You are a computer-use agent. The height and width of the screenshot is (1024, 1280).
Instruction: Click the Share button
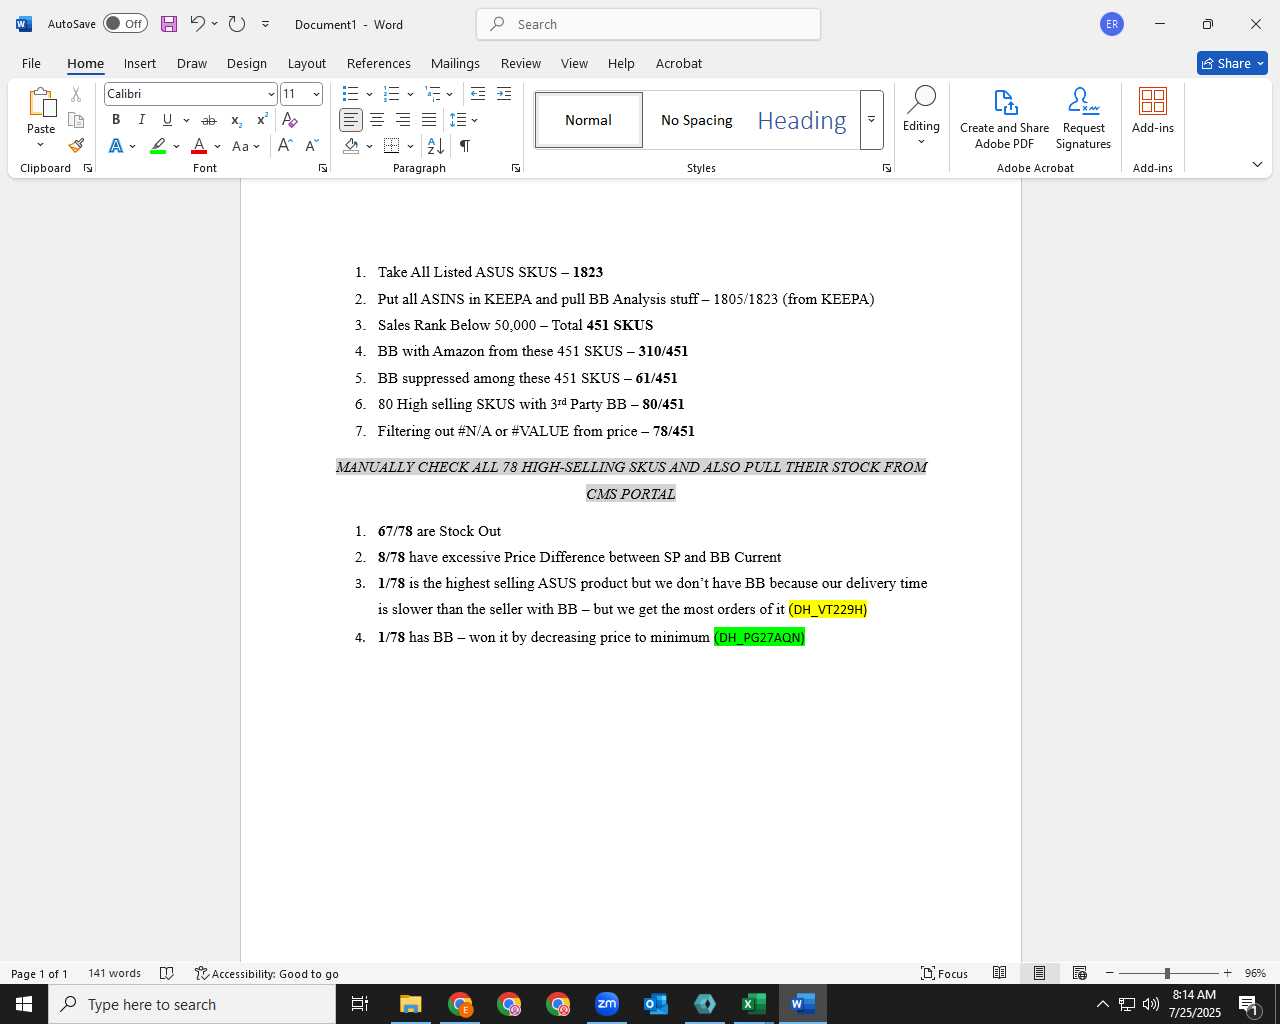coord(1232,63)
